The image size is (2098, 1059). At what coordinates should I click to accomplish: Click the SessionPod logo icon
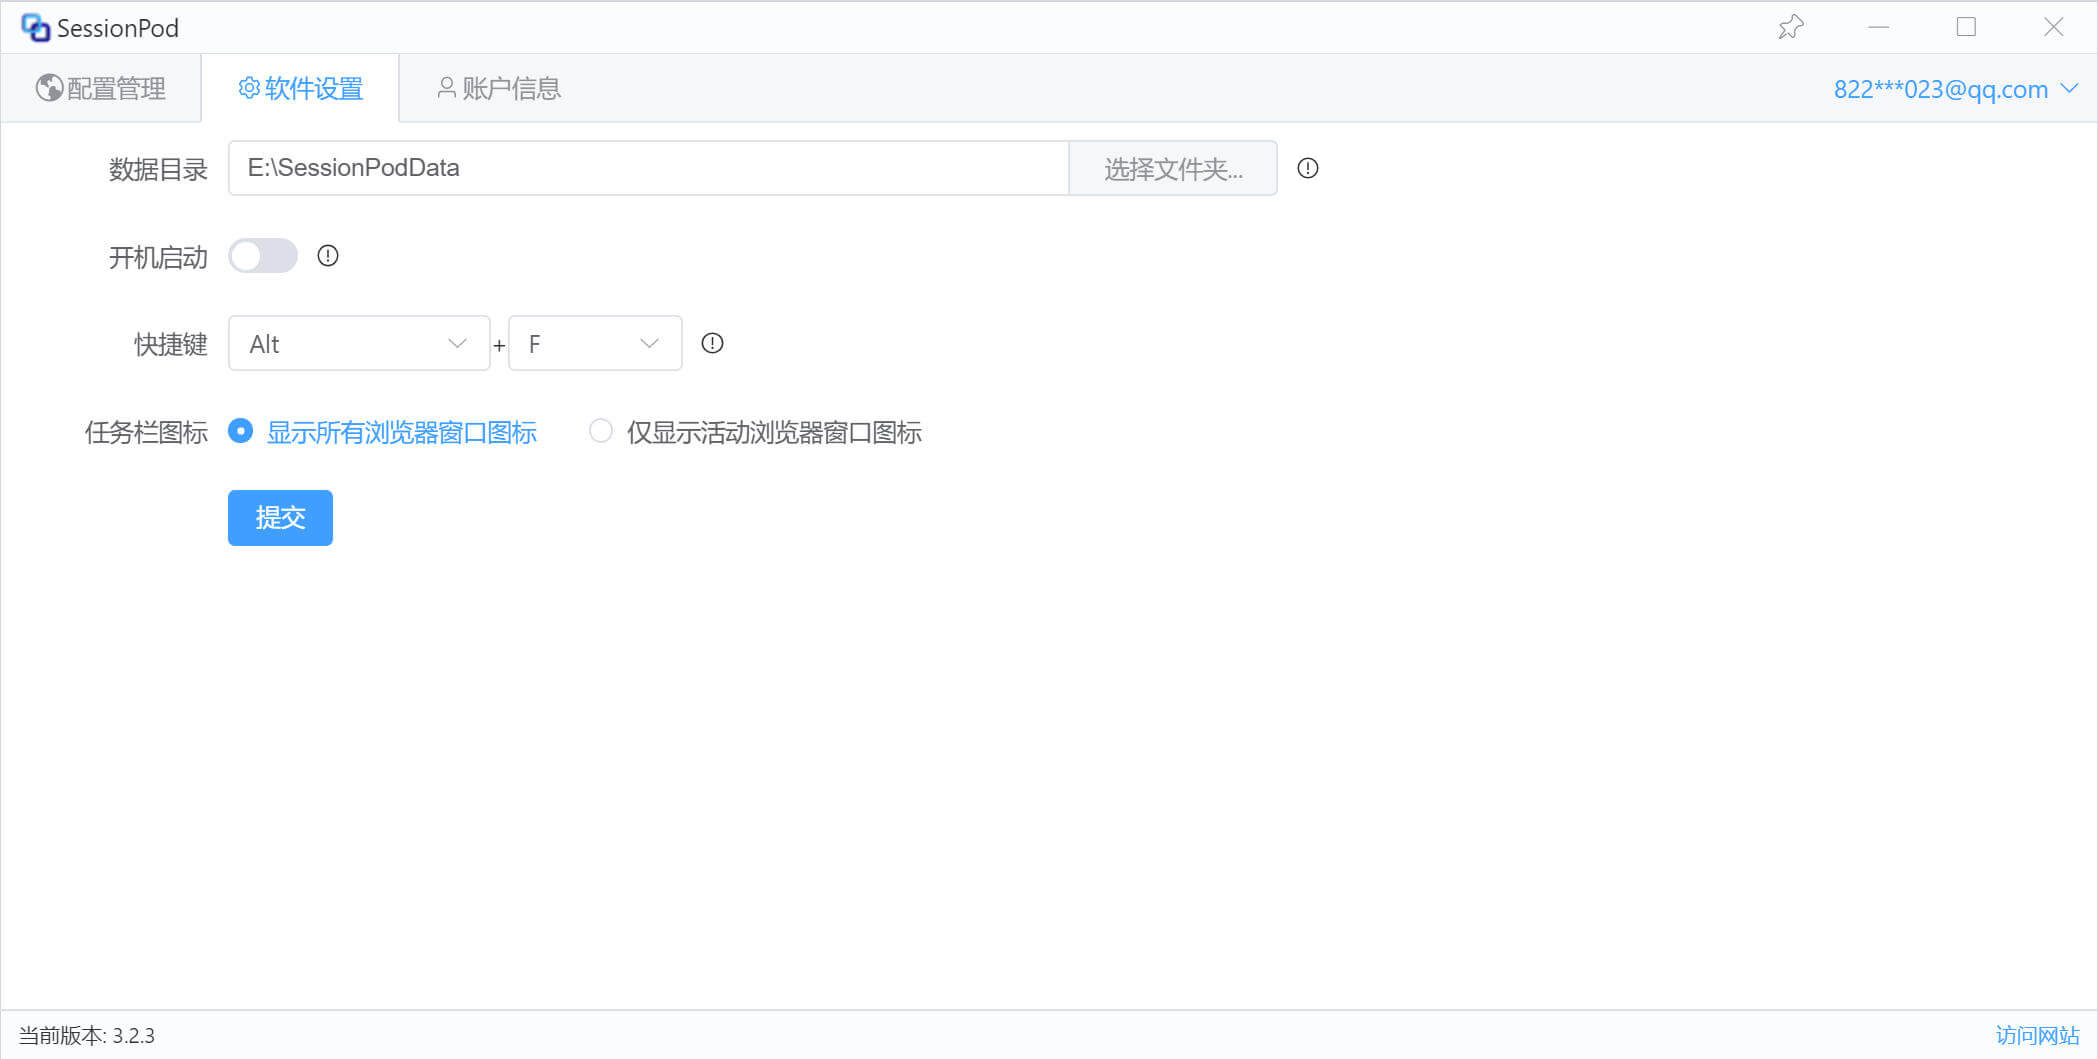tap(35, 28)
